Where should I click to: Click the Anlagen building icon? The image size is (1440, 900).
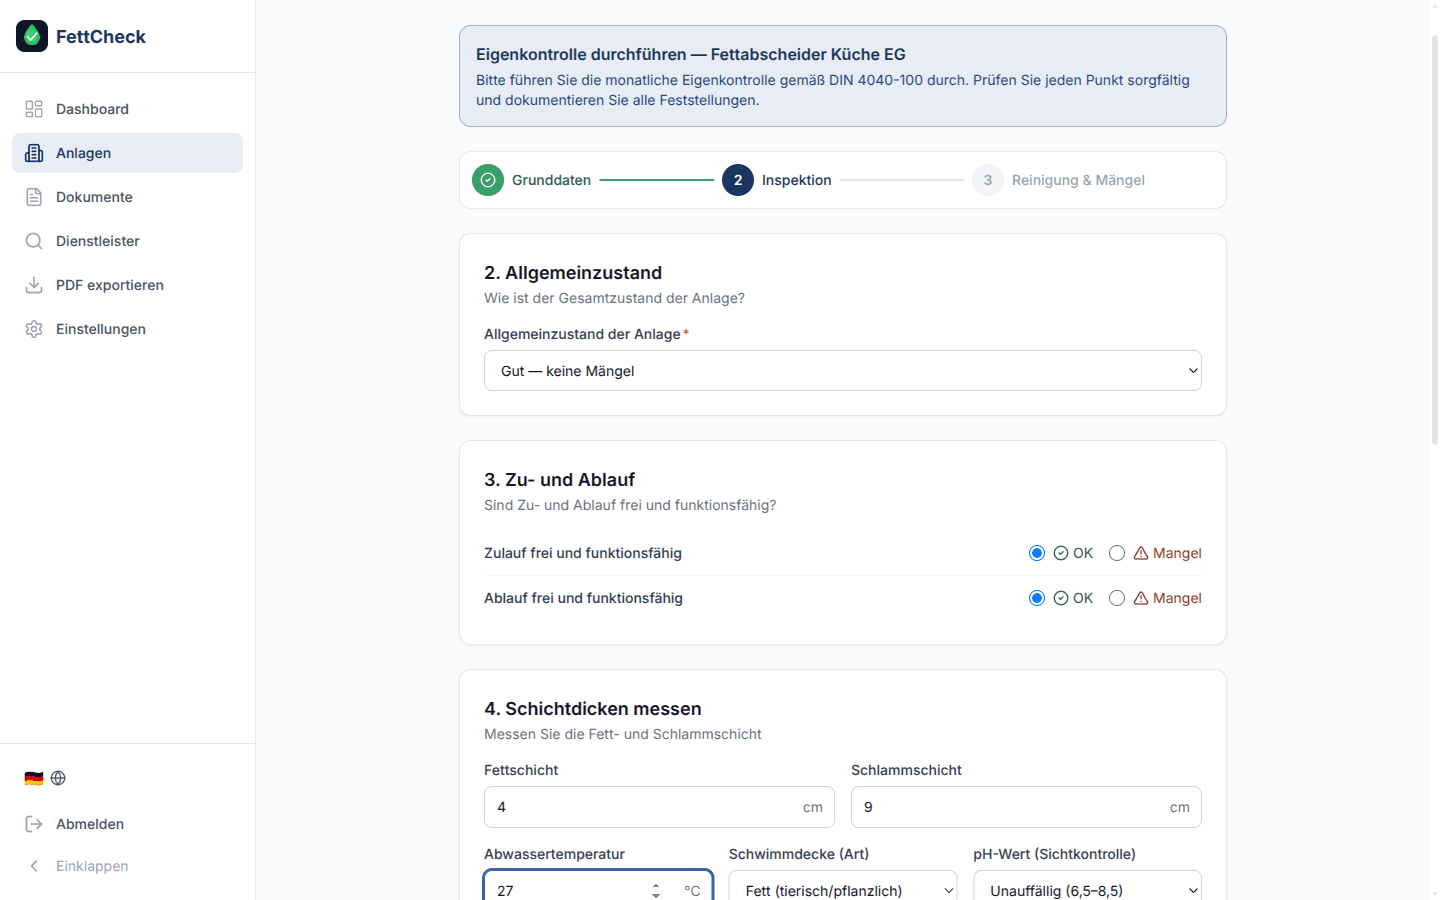(34, 153)
